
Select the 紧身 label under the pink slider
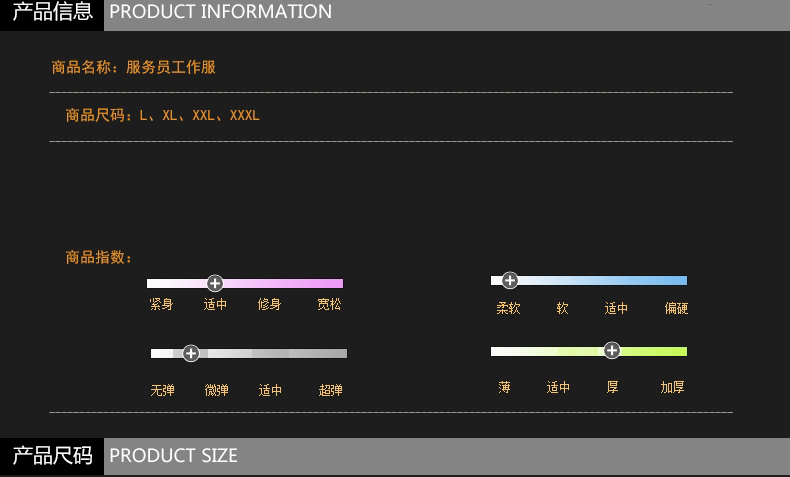161,304
